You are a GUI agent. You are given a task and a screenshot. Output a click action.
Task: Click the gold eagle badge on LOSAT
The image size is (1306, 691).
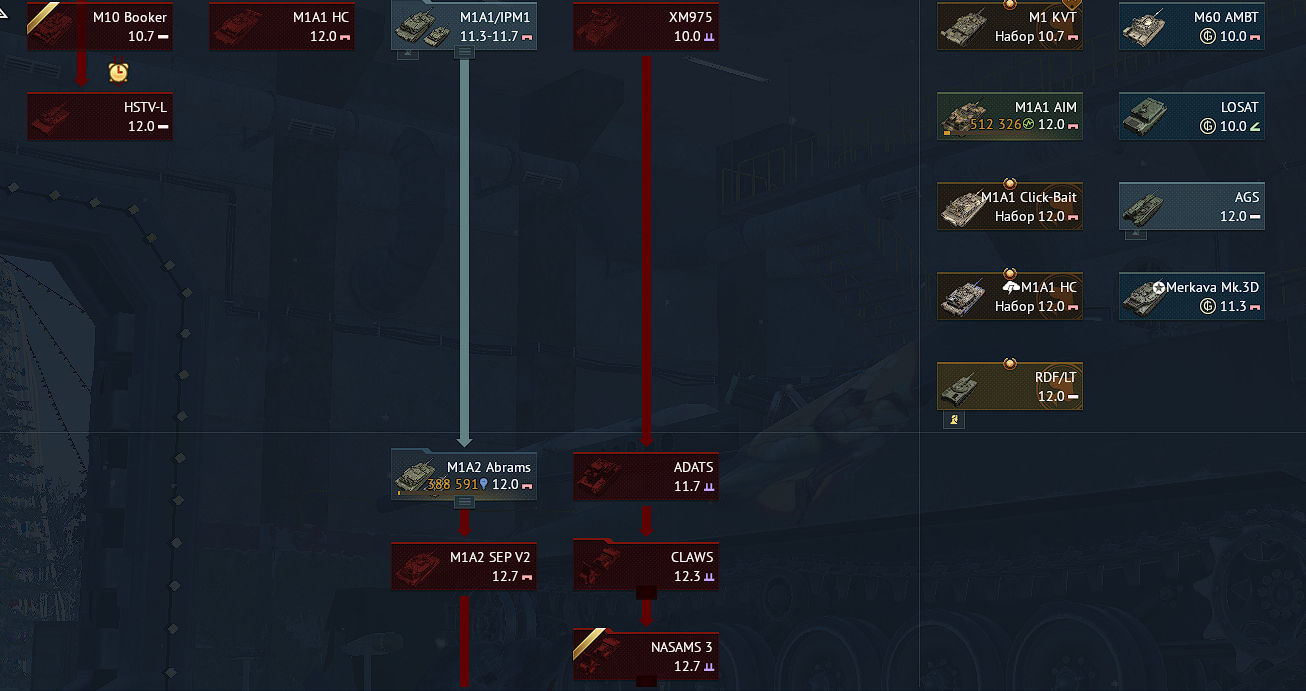pos(1207,126)
